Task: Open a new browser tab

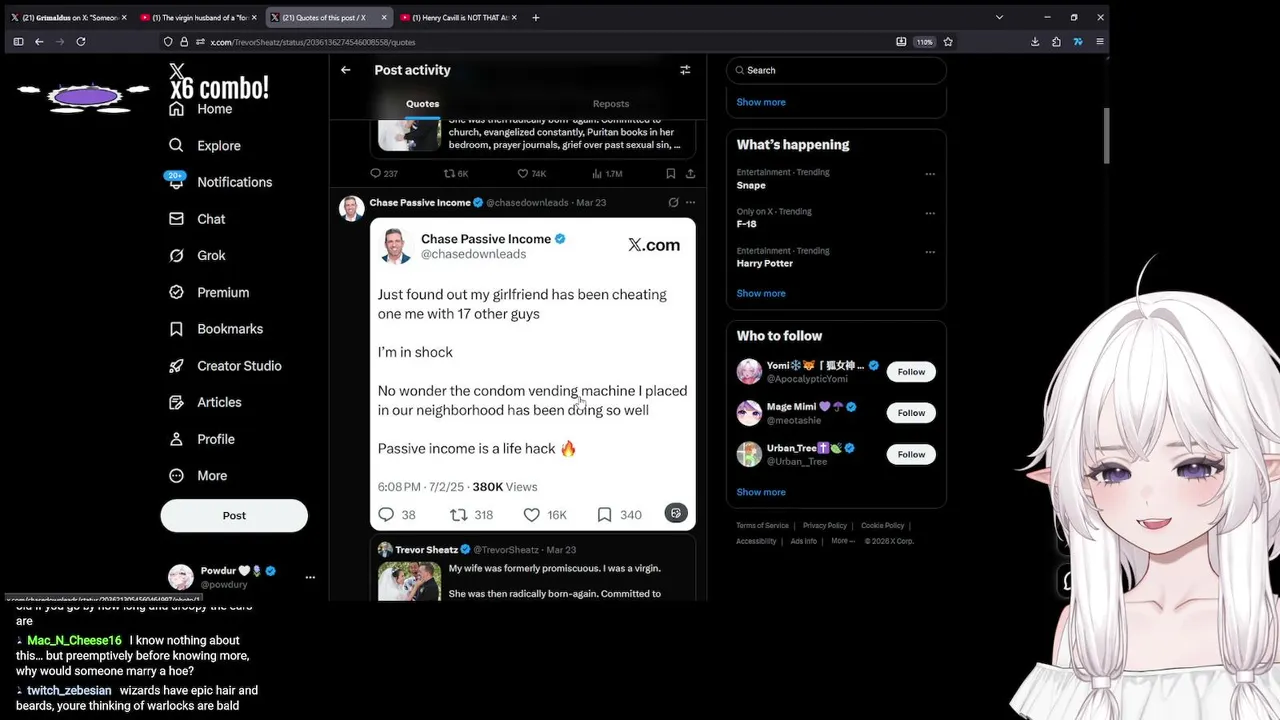Action: (535, 17)
